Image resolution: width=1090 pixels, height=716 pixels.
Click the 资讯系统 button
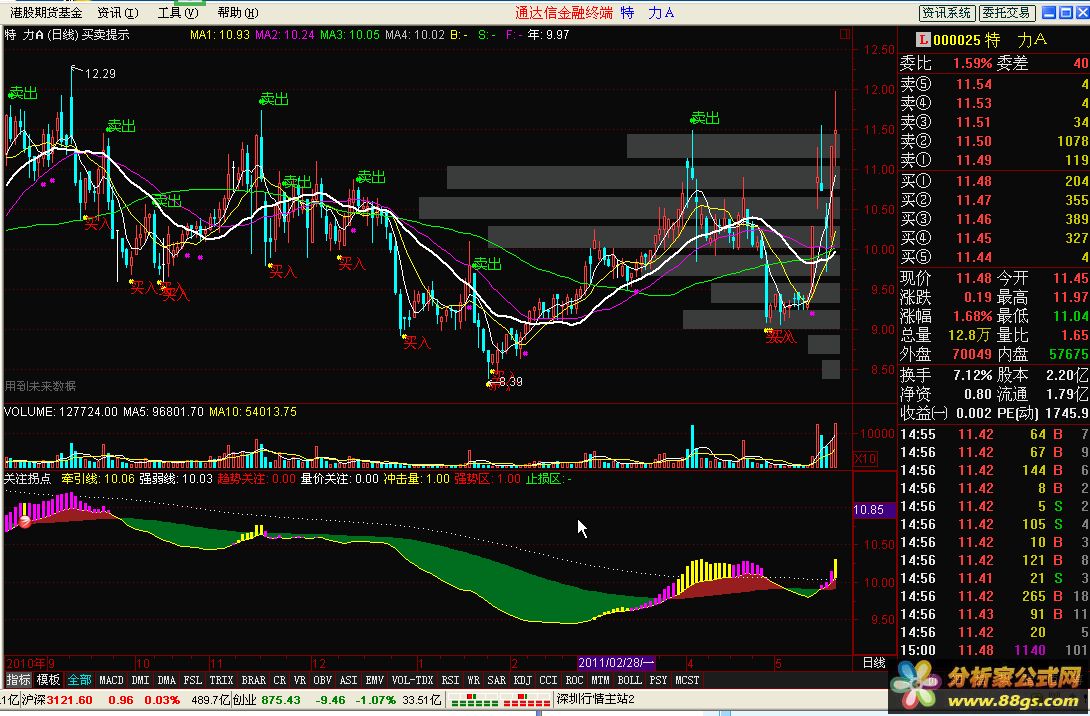point(947,13)
